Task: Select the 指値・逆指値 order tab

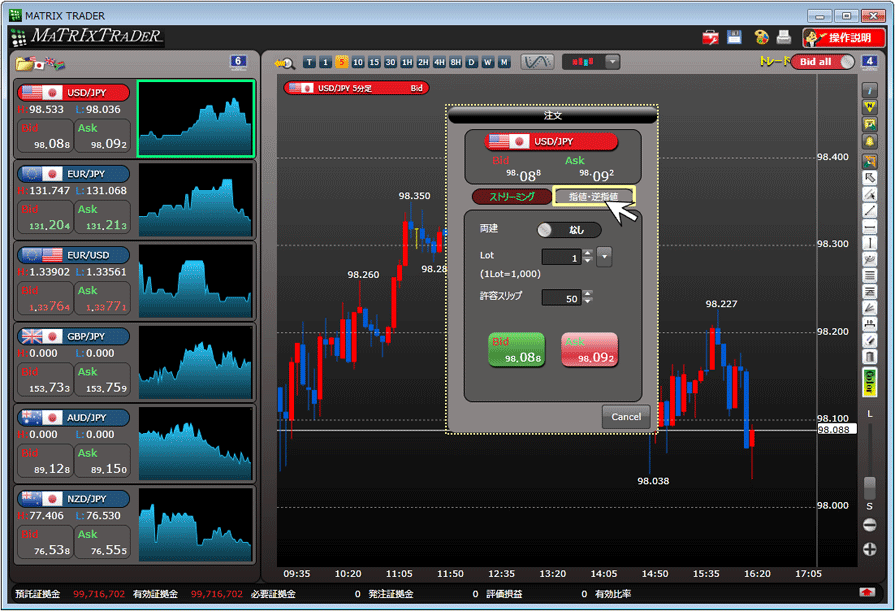Action: pyautogui.click(x=594, y=196)
